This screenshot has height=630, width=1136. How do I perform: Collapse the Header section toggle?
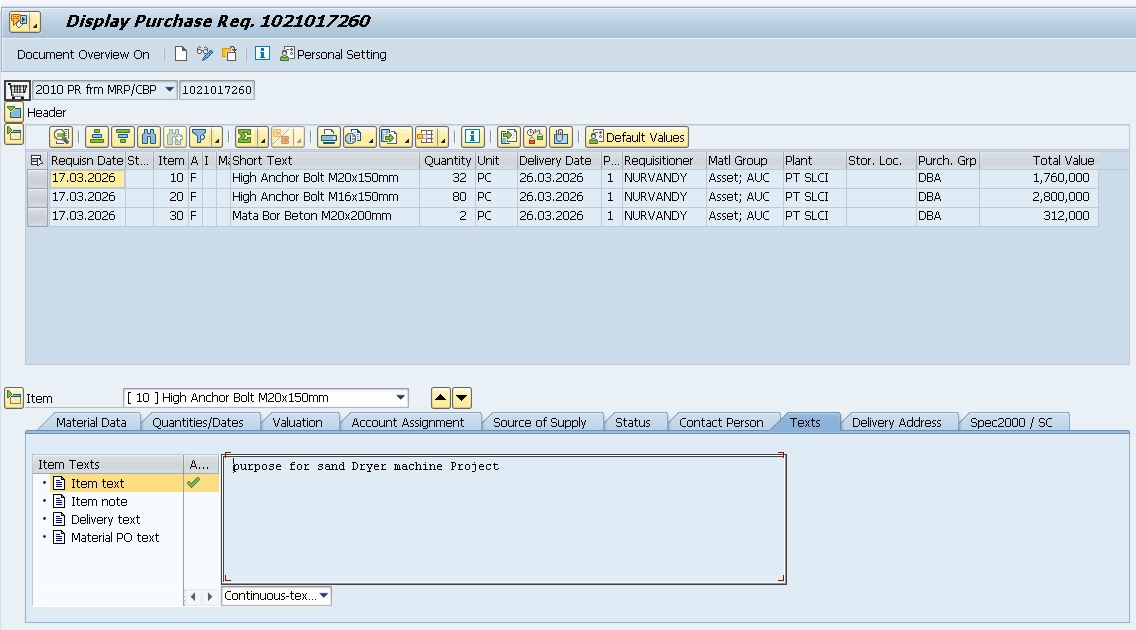pos(14,112)
